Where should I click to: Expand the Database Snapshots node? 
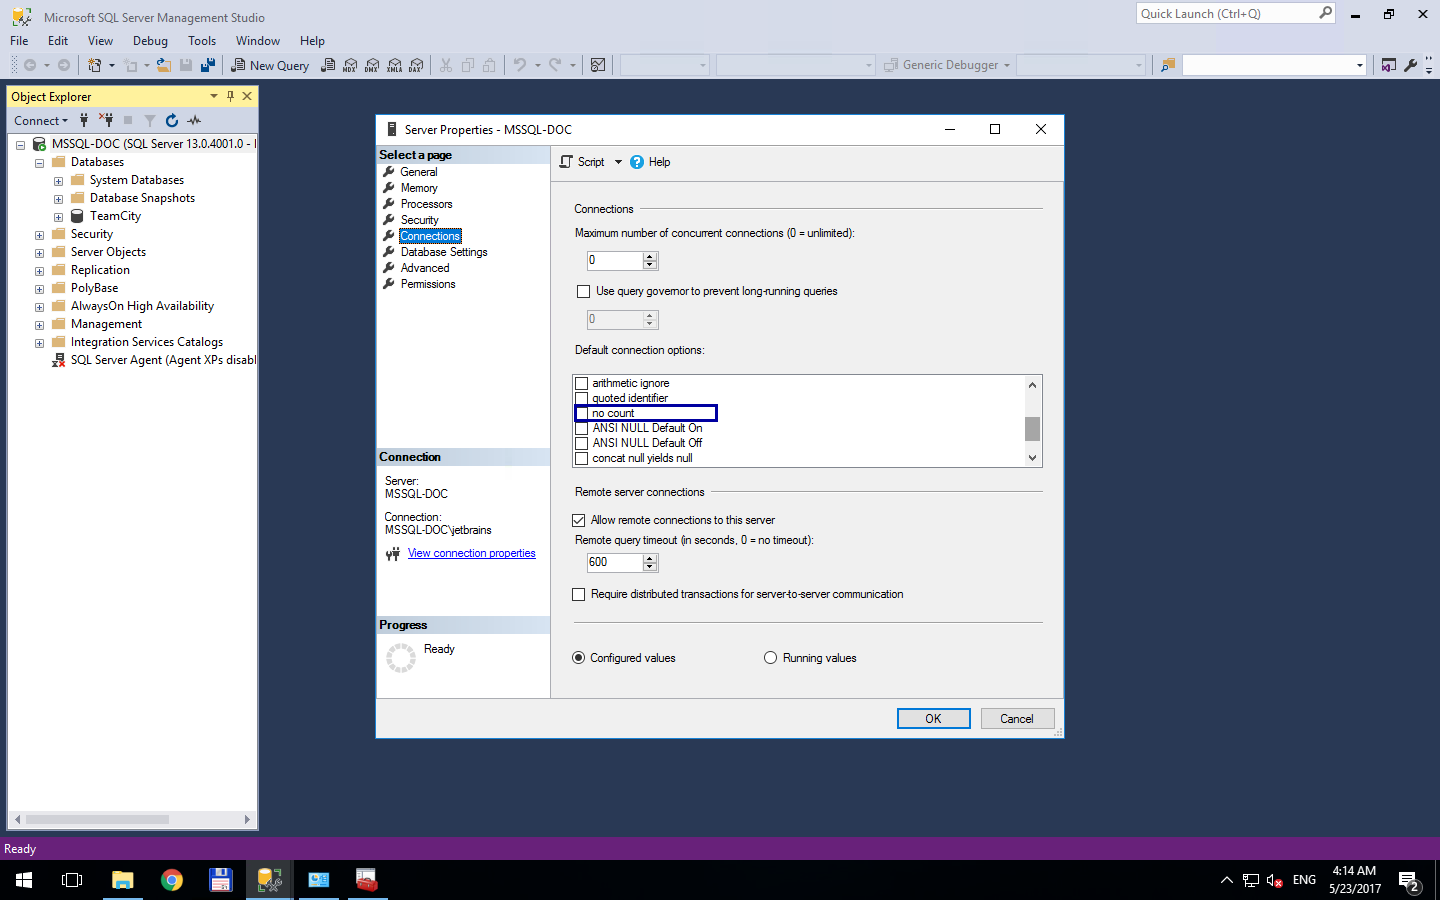pyautogui.click(x=58, y=199)
